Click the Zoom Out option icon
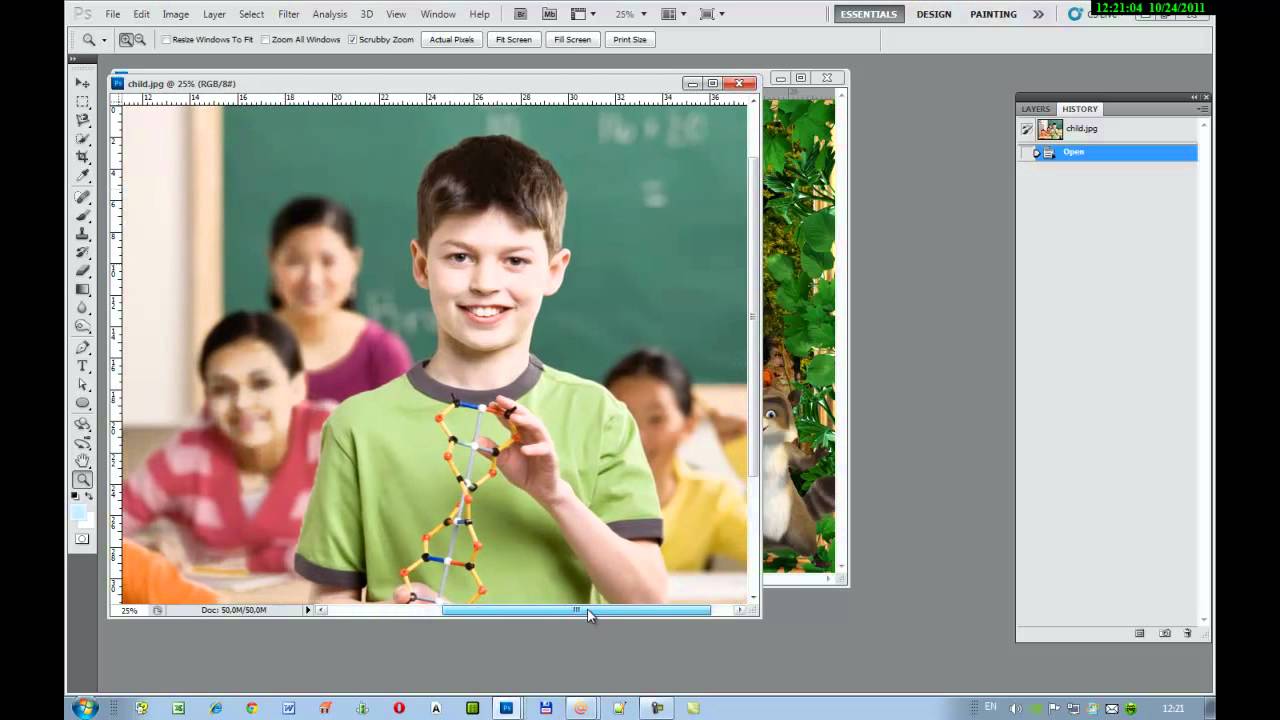 (x=140, y=40)
